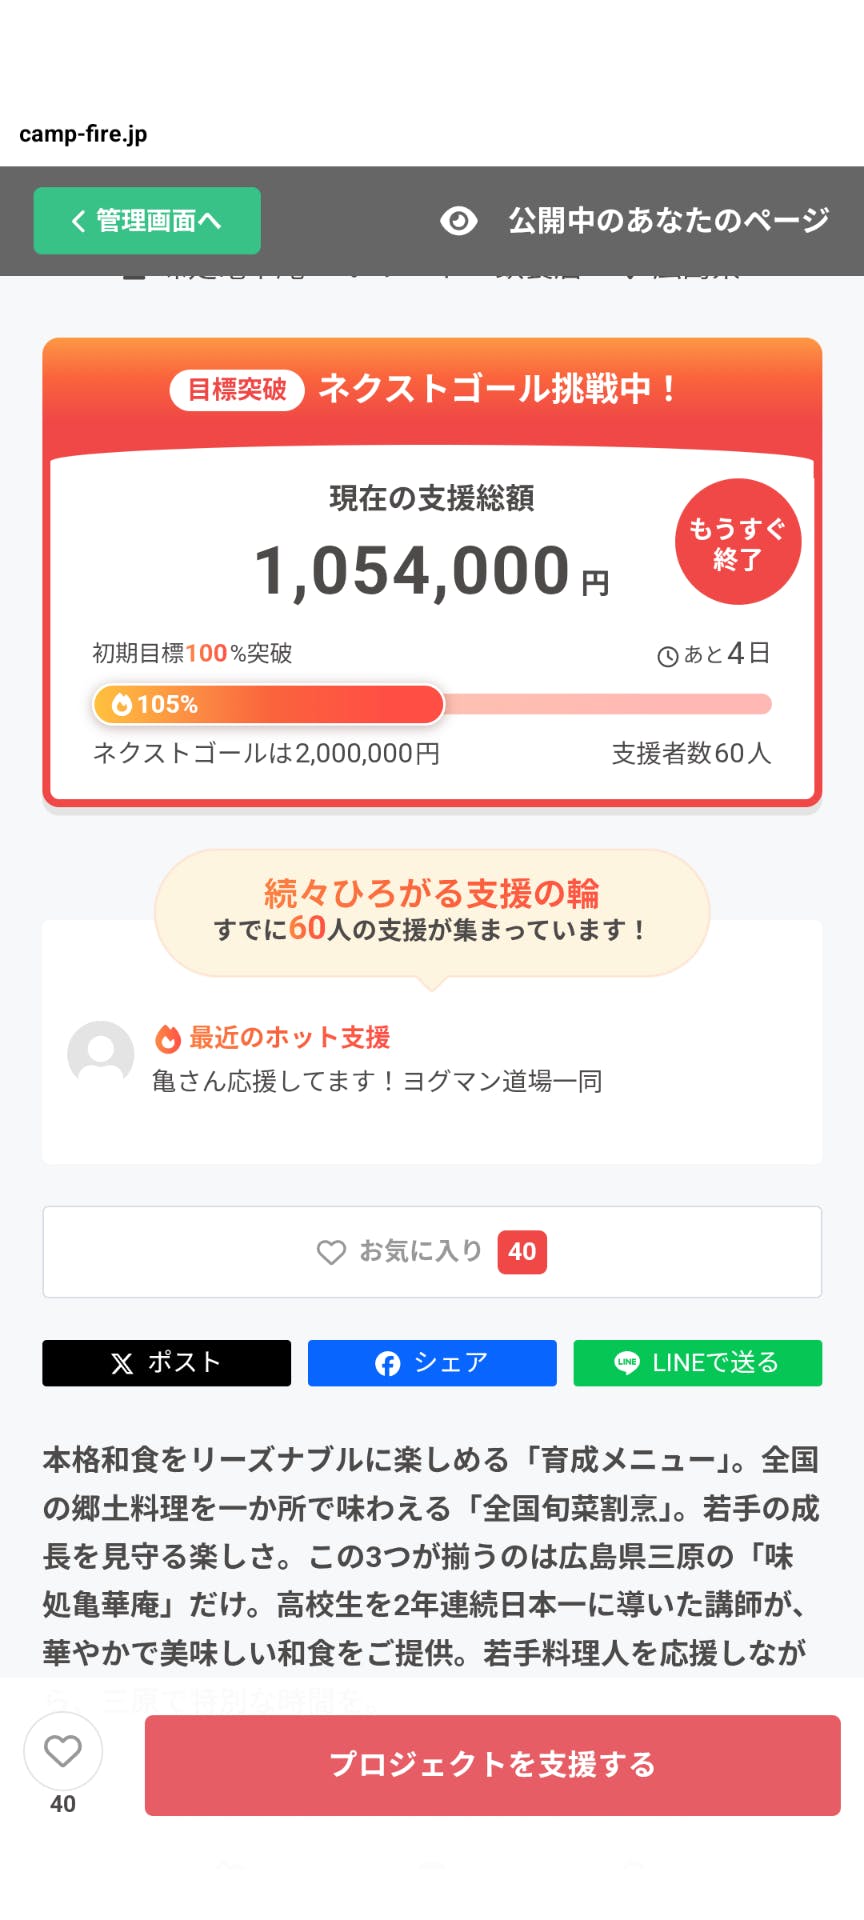The width and height of the screenshot is (864, 1920).
Task: Click the supporter avatar icon
Action: click(101, 1054)
